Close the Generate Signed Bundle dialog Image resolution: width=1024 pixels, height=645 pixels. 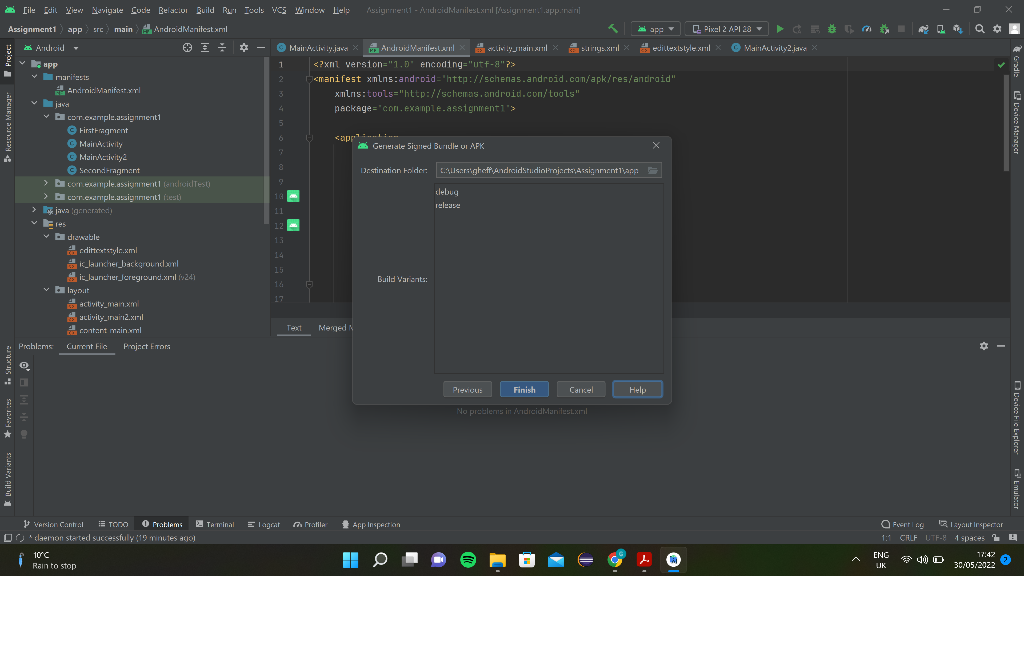656,146
